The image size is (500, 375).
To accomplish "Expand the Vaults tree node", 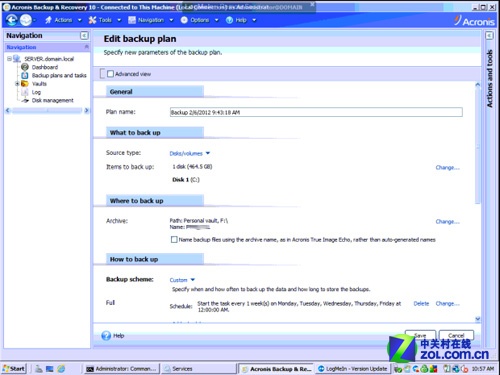I will 17,84.
